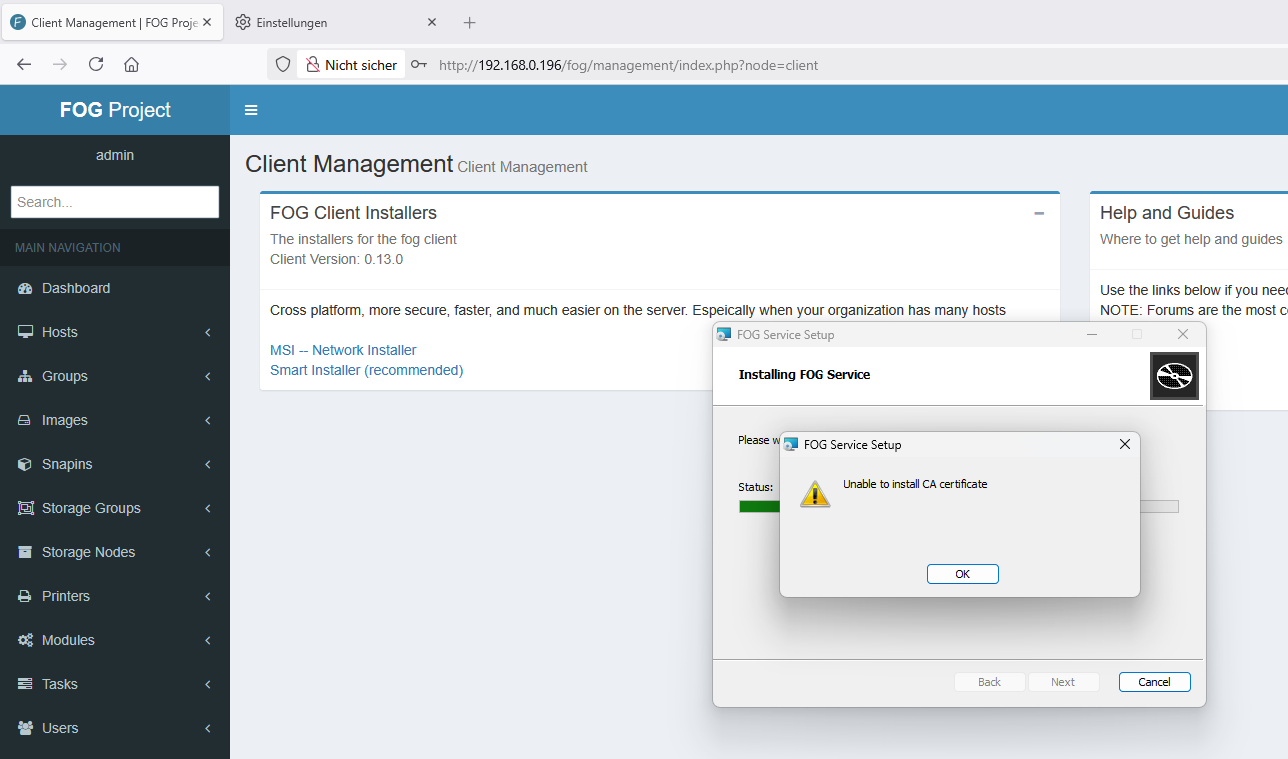Image resolution: width=1288 pixels, height=759 pixels.
Task: Open Snapins in main navigation
Action: point(114,464)
